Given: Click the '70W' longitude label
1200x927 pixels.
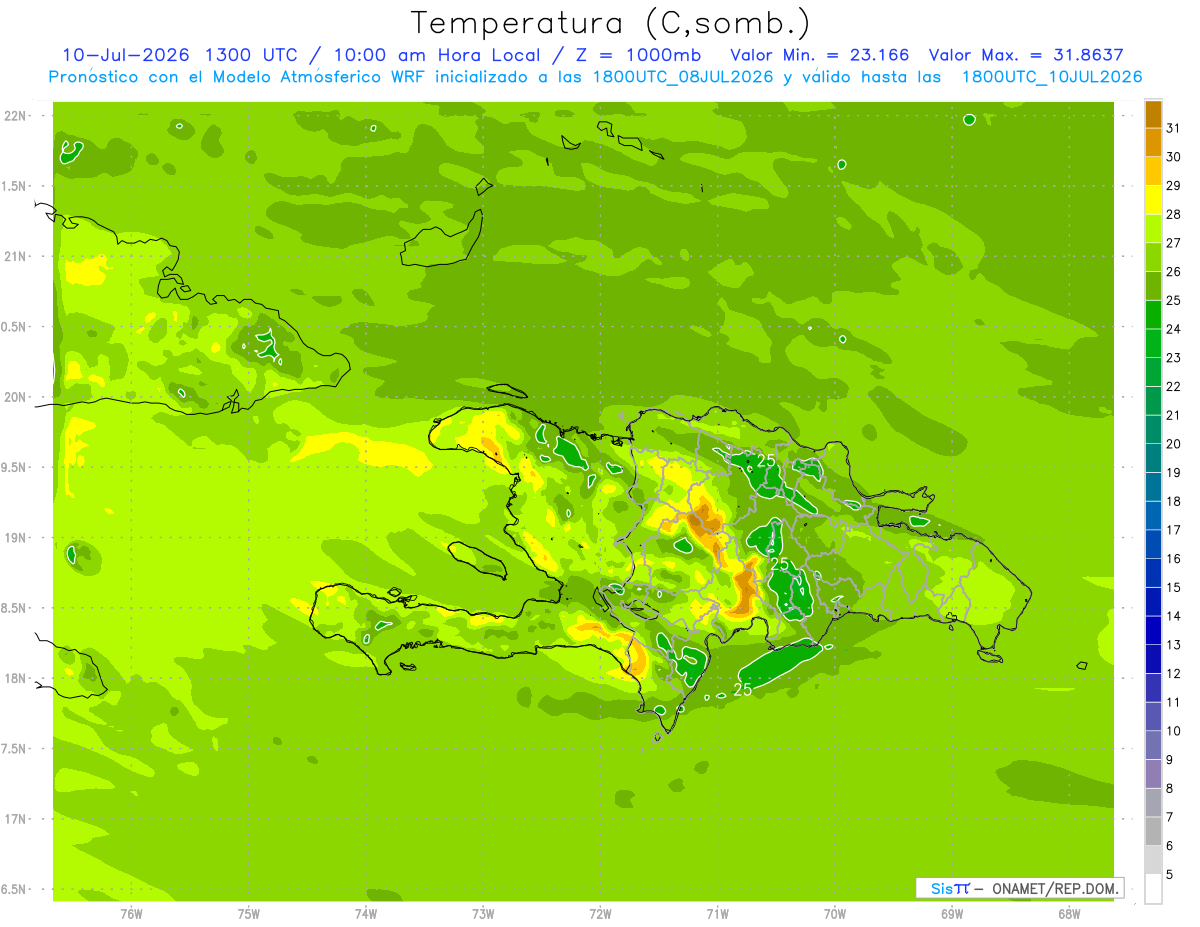Looking at the screenshot, I should coord(834,913).
